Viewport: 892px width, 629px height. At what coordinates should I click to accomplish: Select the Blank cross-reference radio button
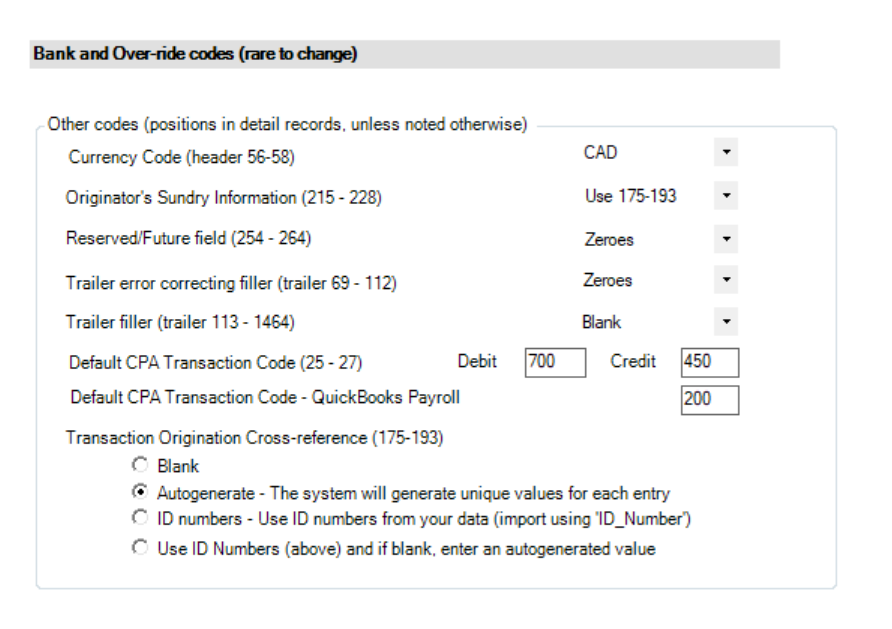[141, 466]
